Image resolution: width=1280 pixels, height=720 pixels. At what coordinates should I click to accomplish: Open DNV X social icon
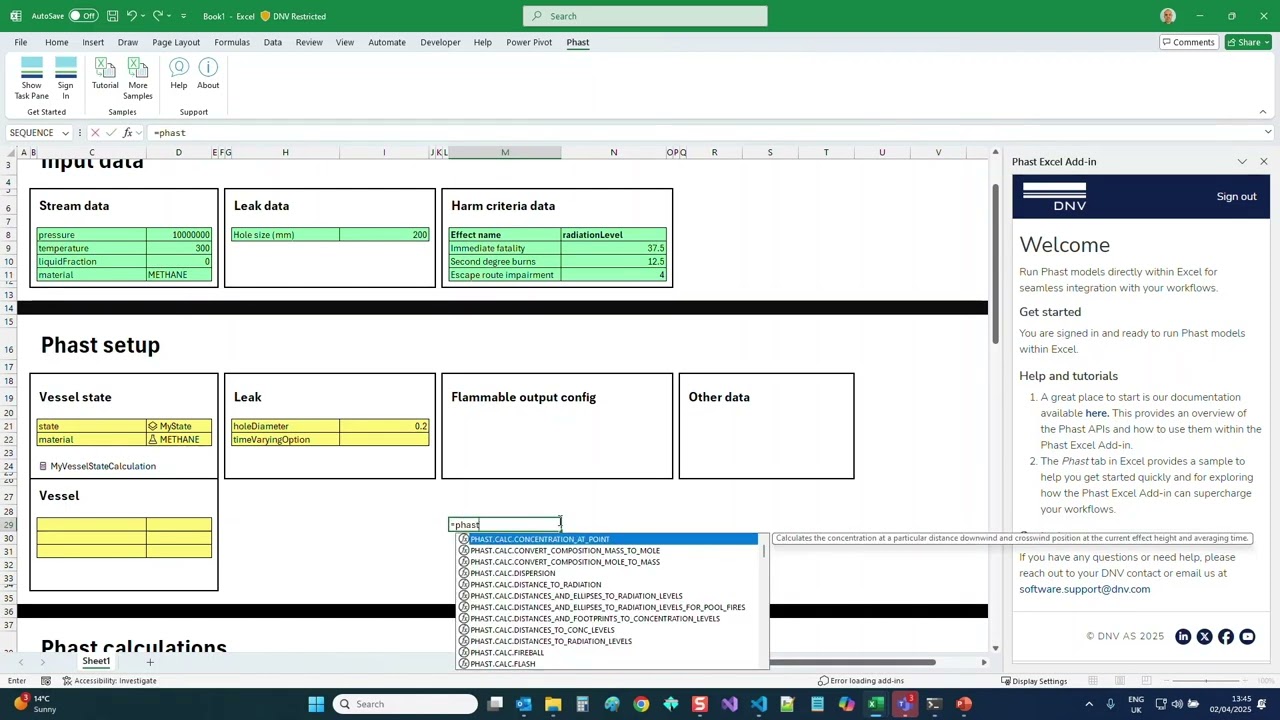[x=1204, y=637]
